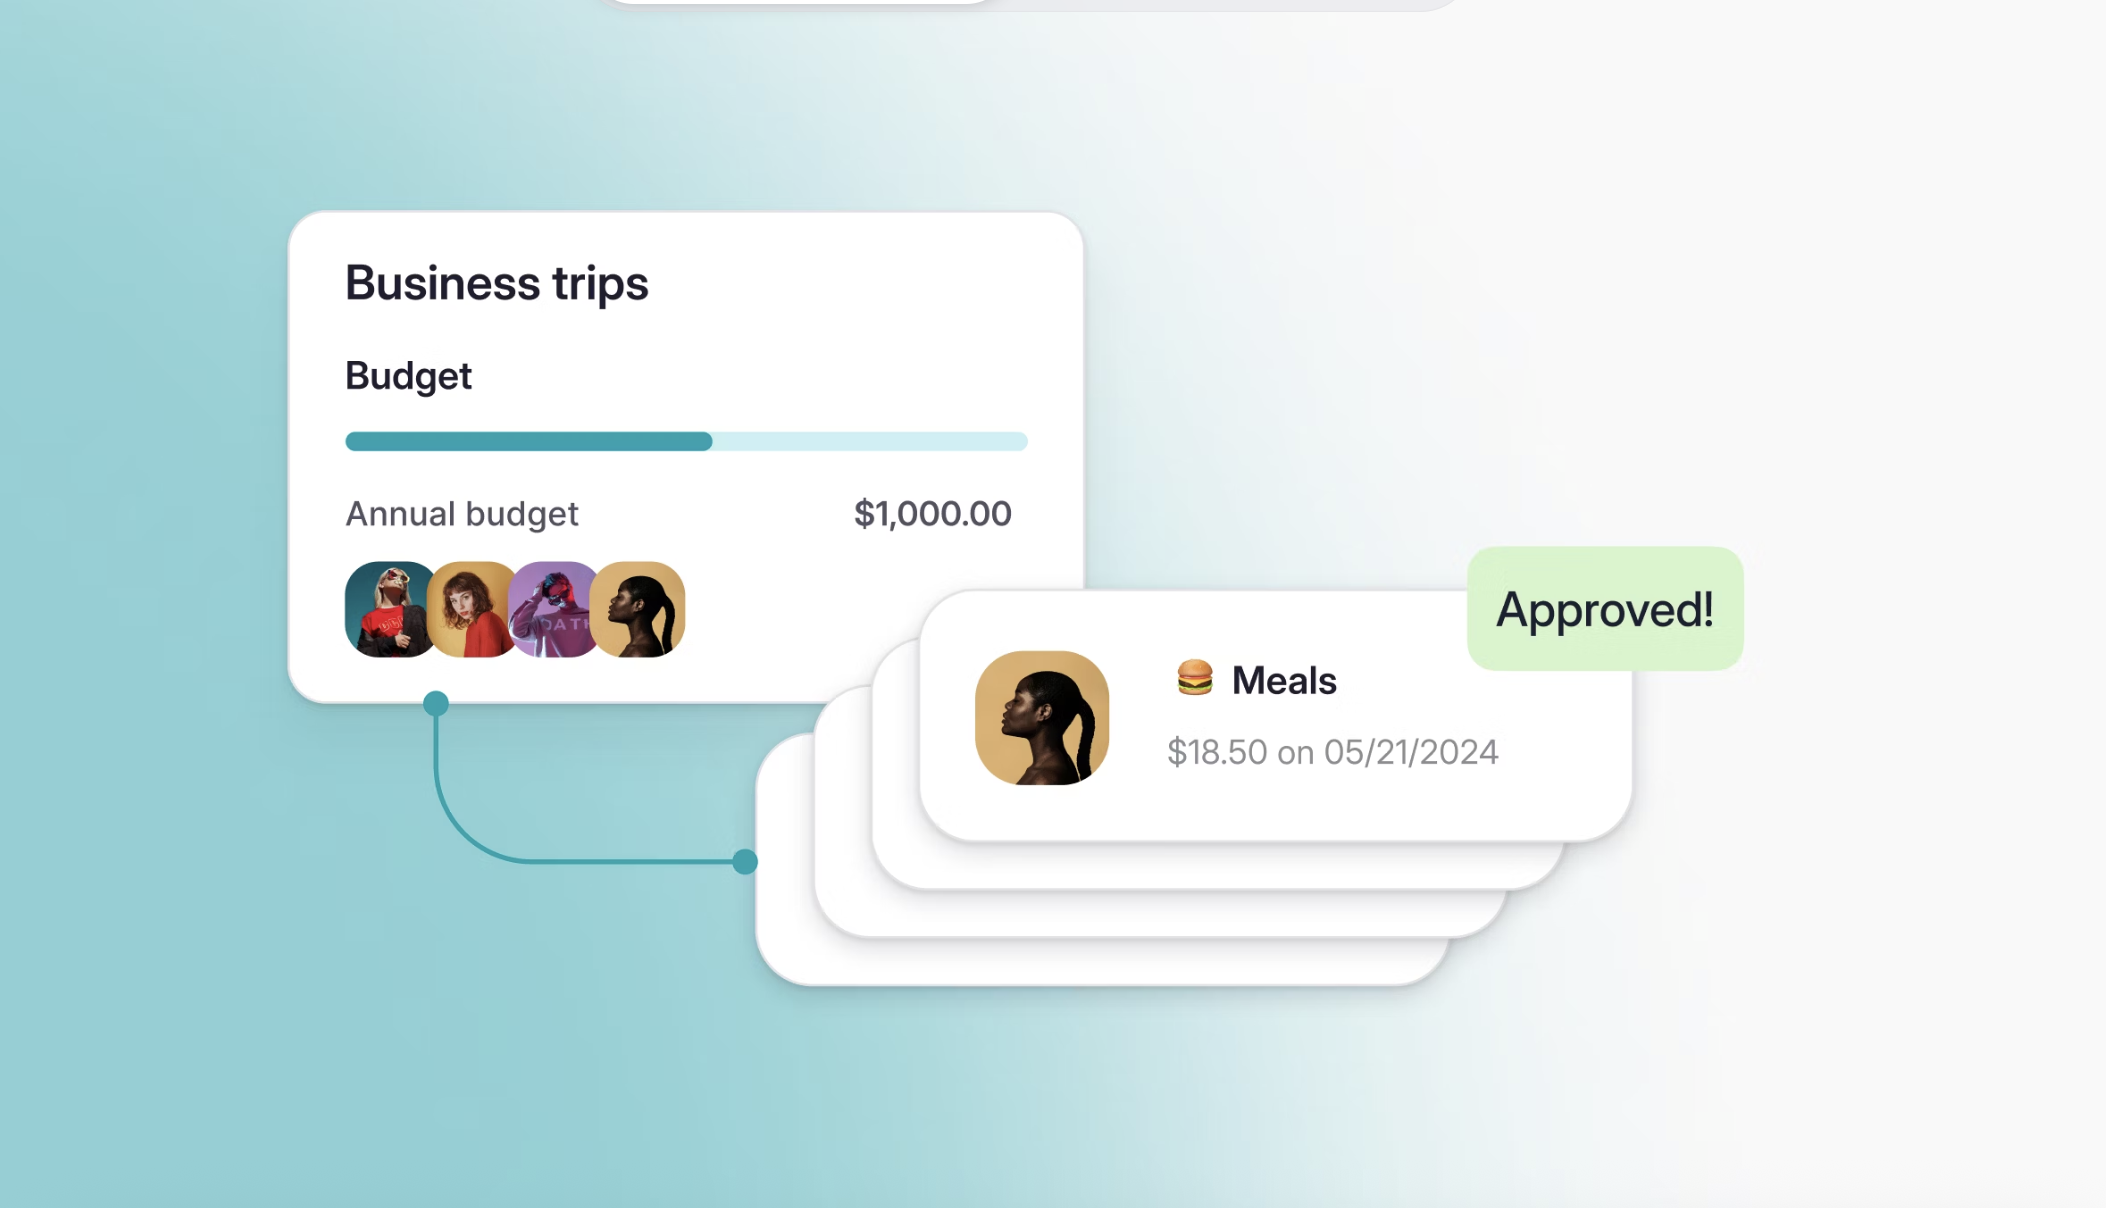Click the unfilled part of the budget bar
The image size is (2106, 1208).
[x=870, y=441]
